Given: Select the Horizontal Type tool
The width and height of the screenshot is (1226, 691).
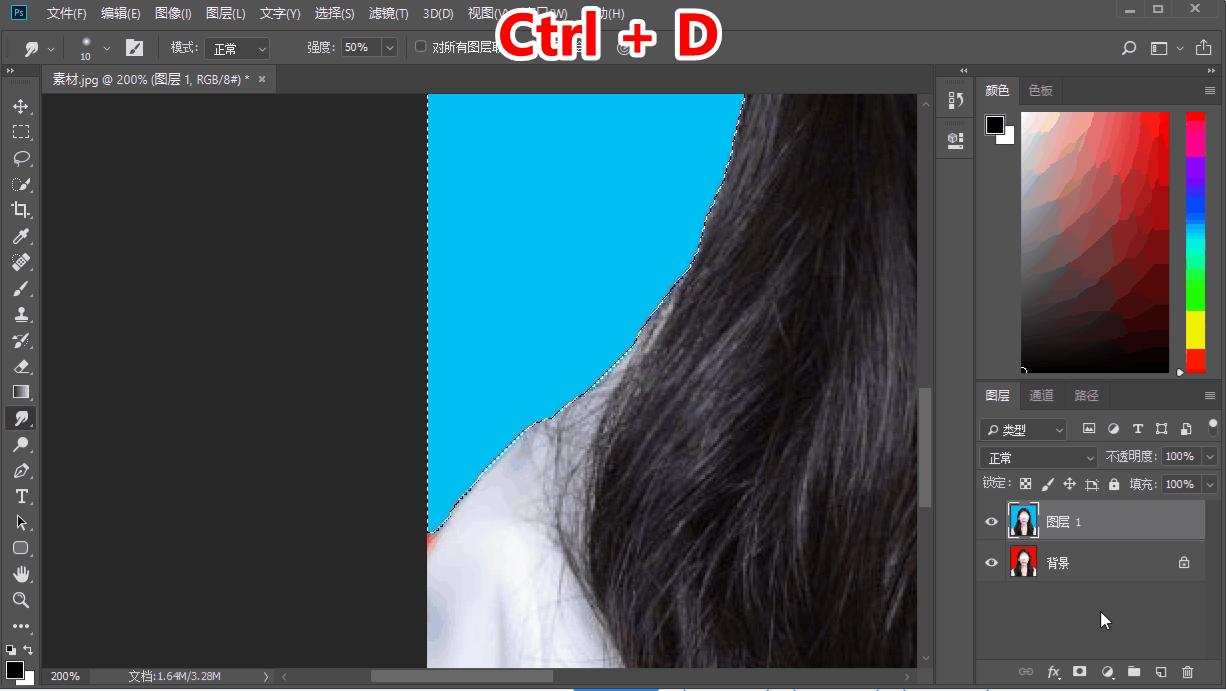Looking at the screenshot, I should [20, 496].
